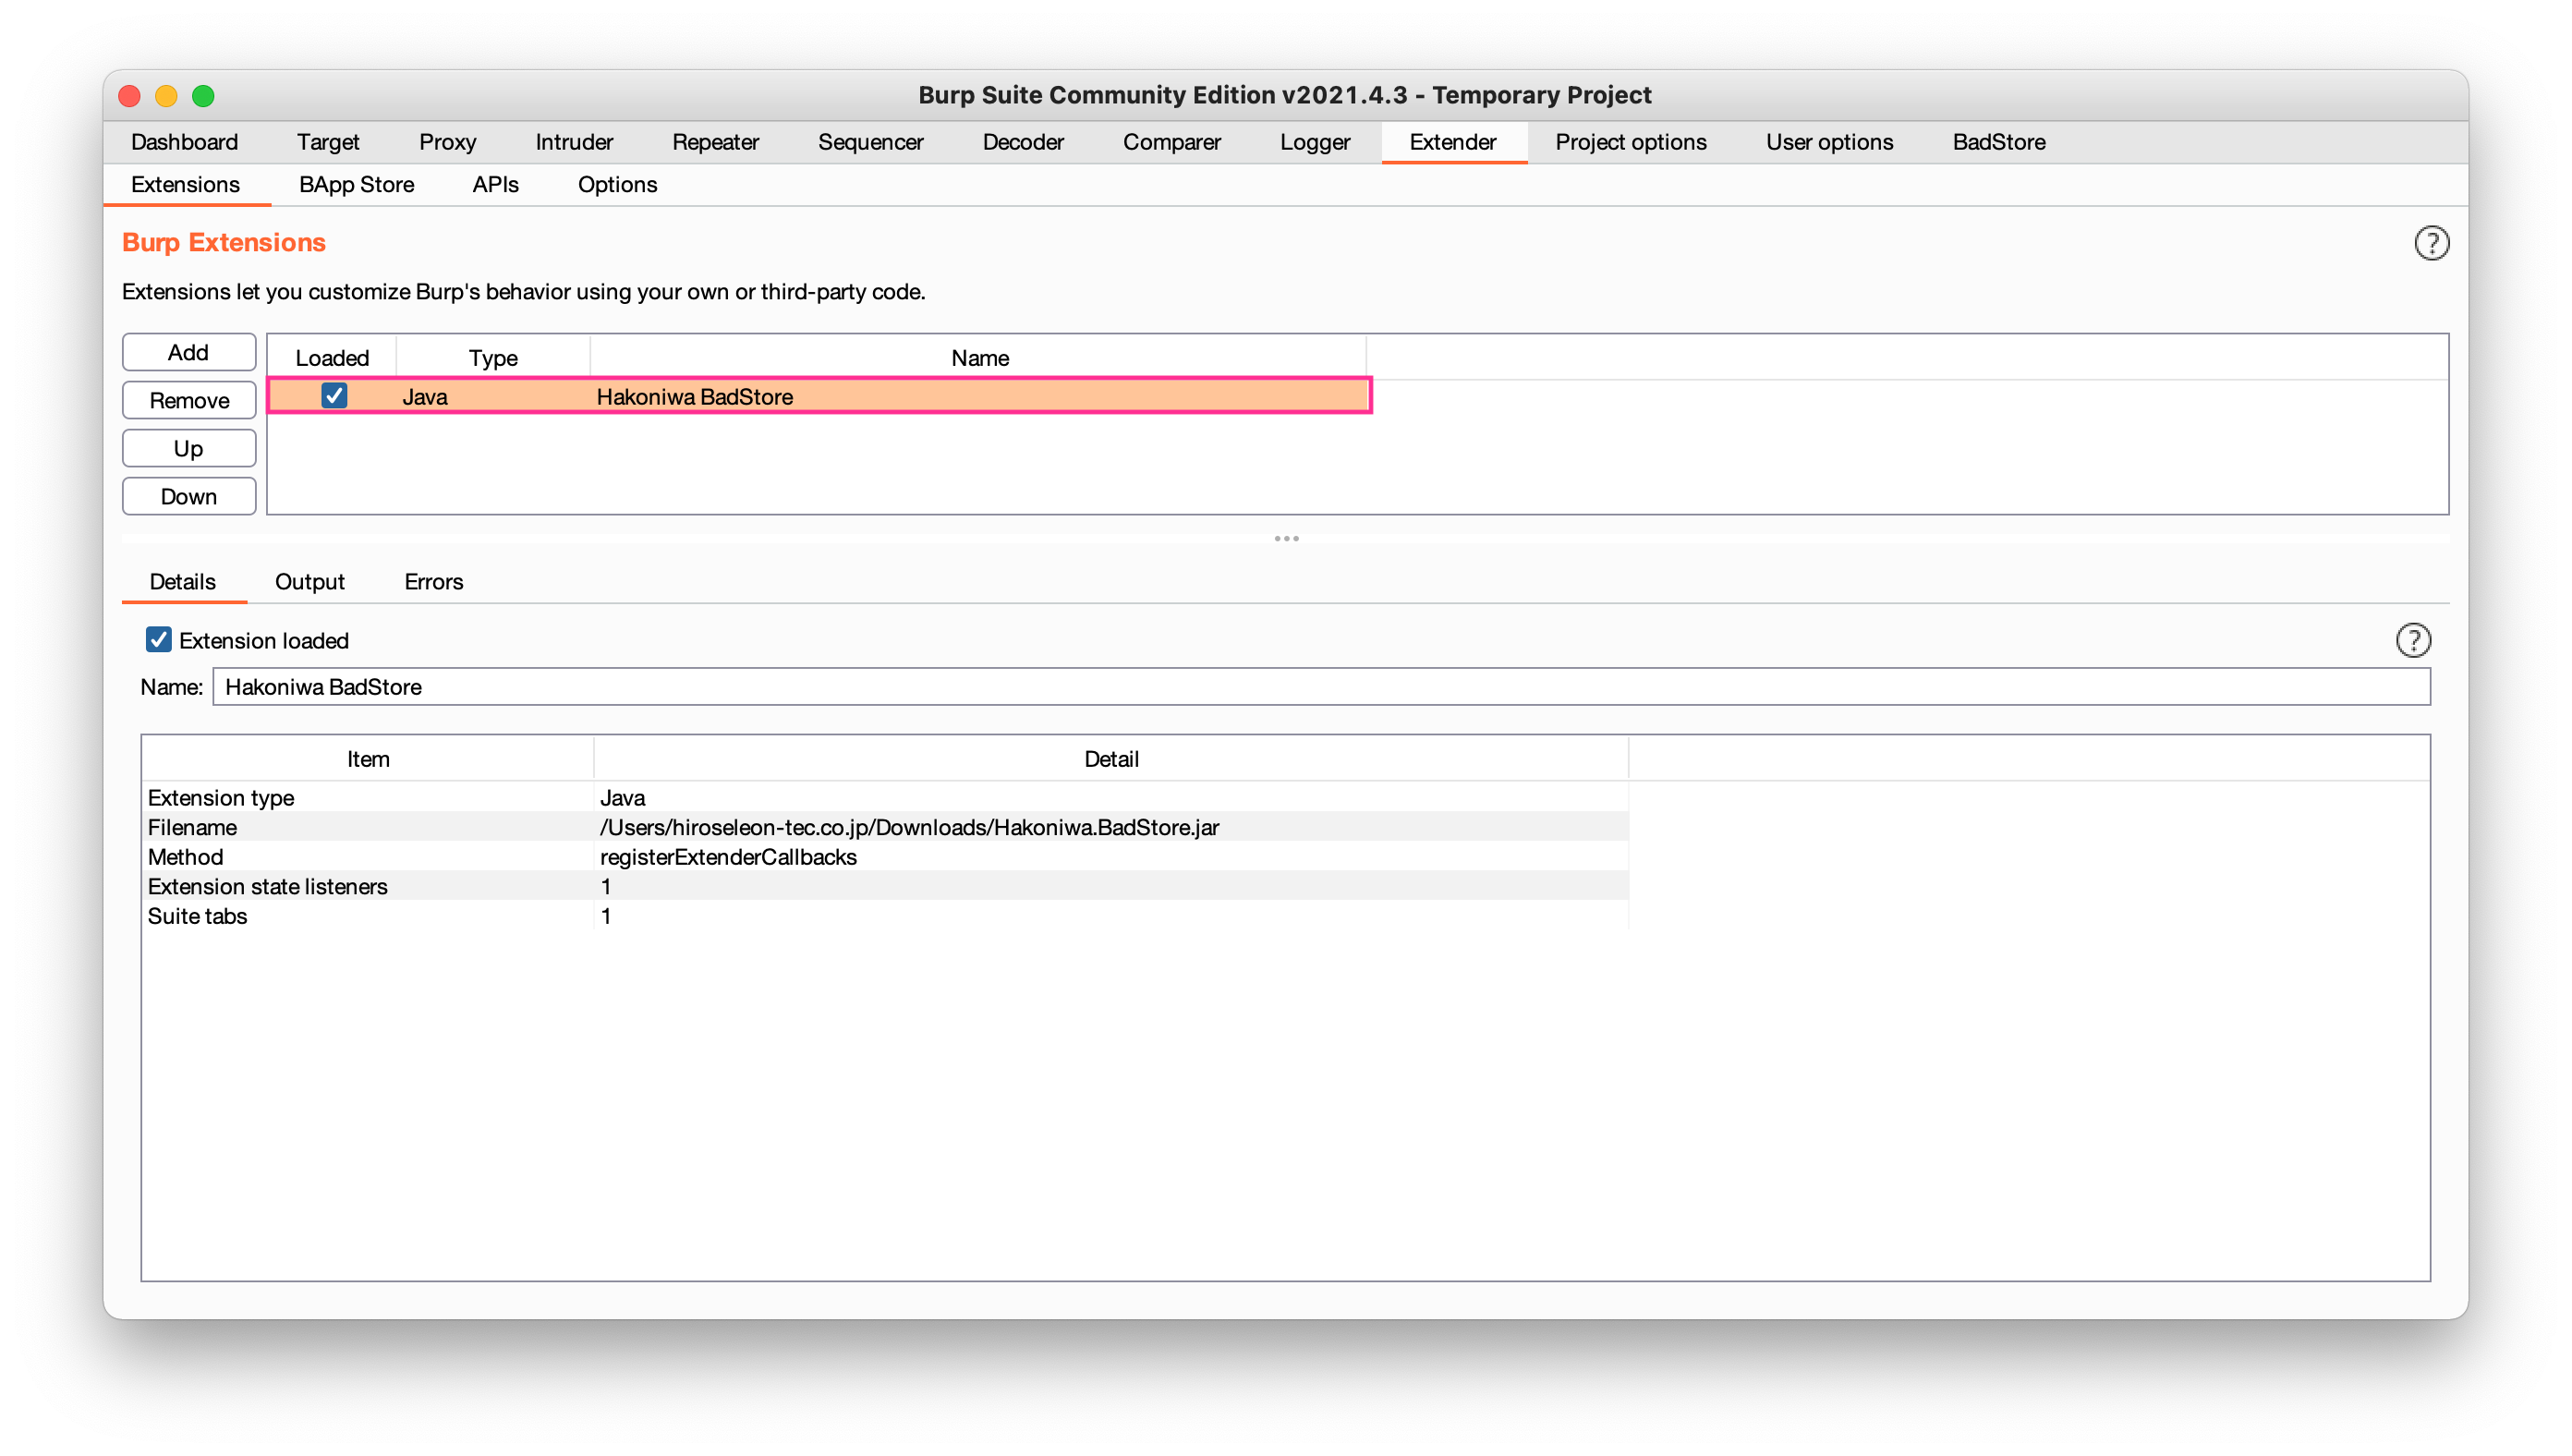Click the extension Name text field
The height and width of the screenshot is (1456, 2572).
coord(1320,687)
